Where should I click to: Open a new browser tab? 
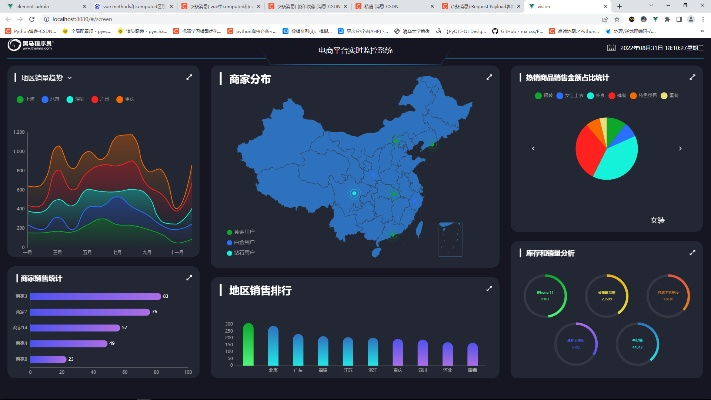click(619, 6)
